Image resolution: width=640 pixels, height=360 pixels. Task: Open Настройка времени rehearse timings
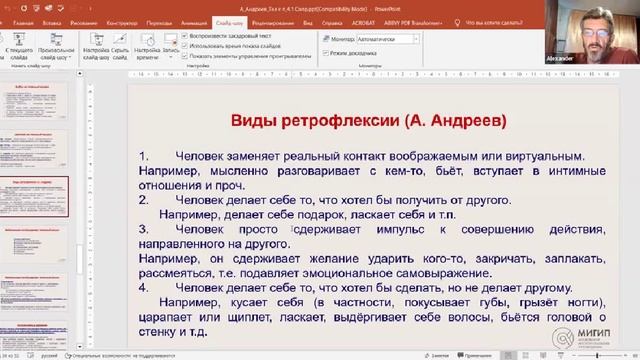click(147, 47)
